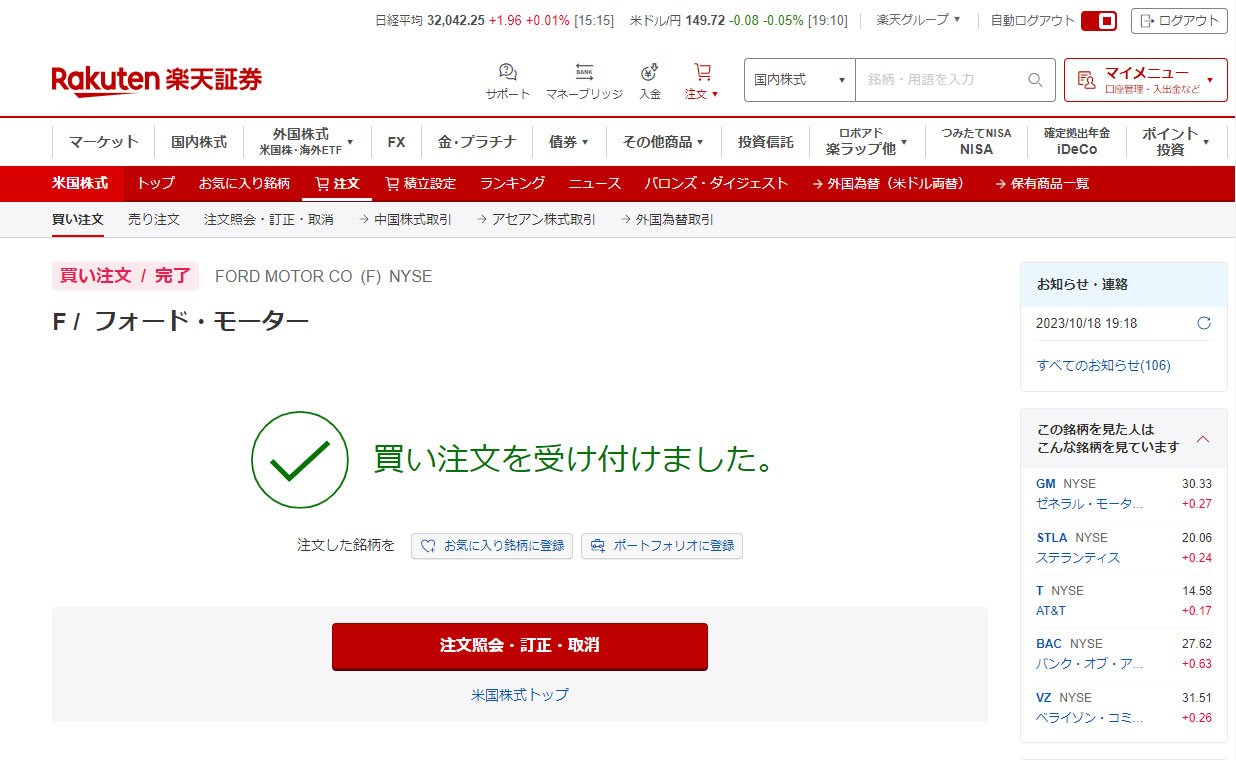Collapse the related stocks panel chevron
The image size is (1236, 760).
tap(1203, 439)
